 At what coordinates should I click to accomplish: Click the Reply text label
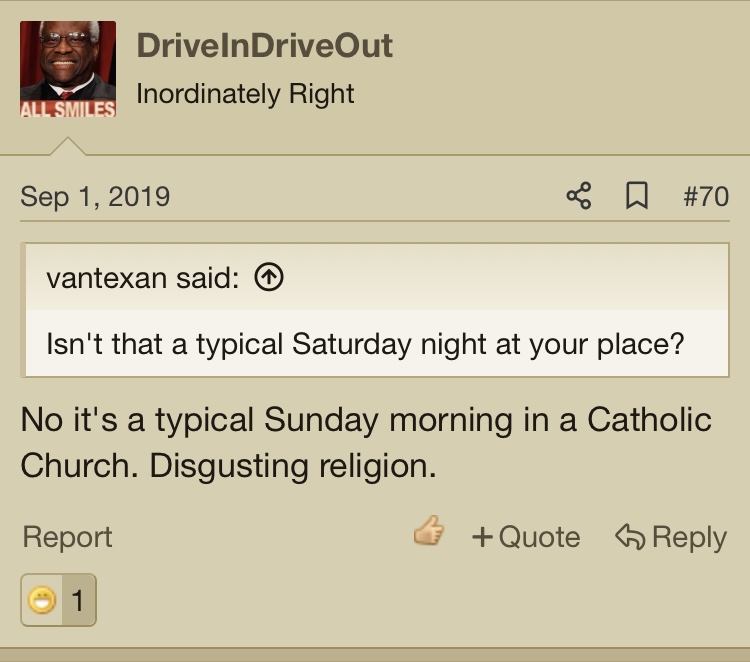click(x=689, y=538)
